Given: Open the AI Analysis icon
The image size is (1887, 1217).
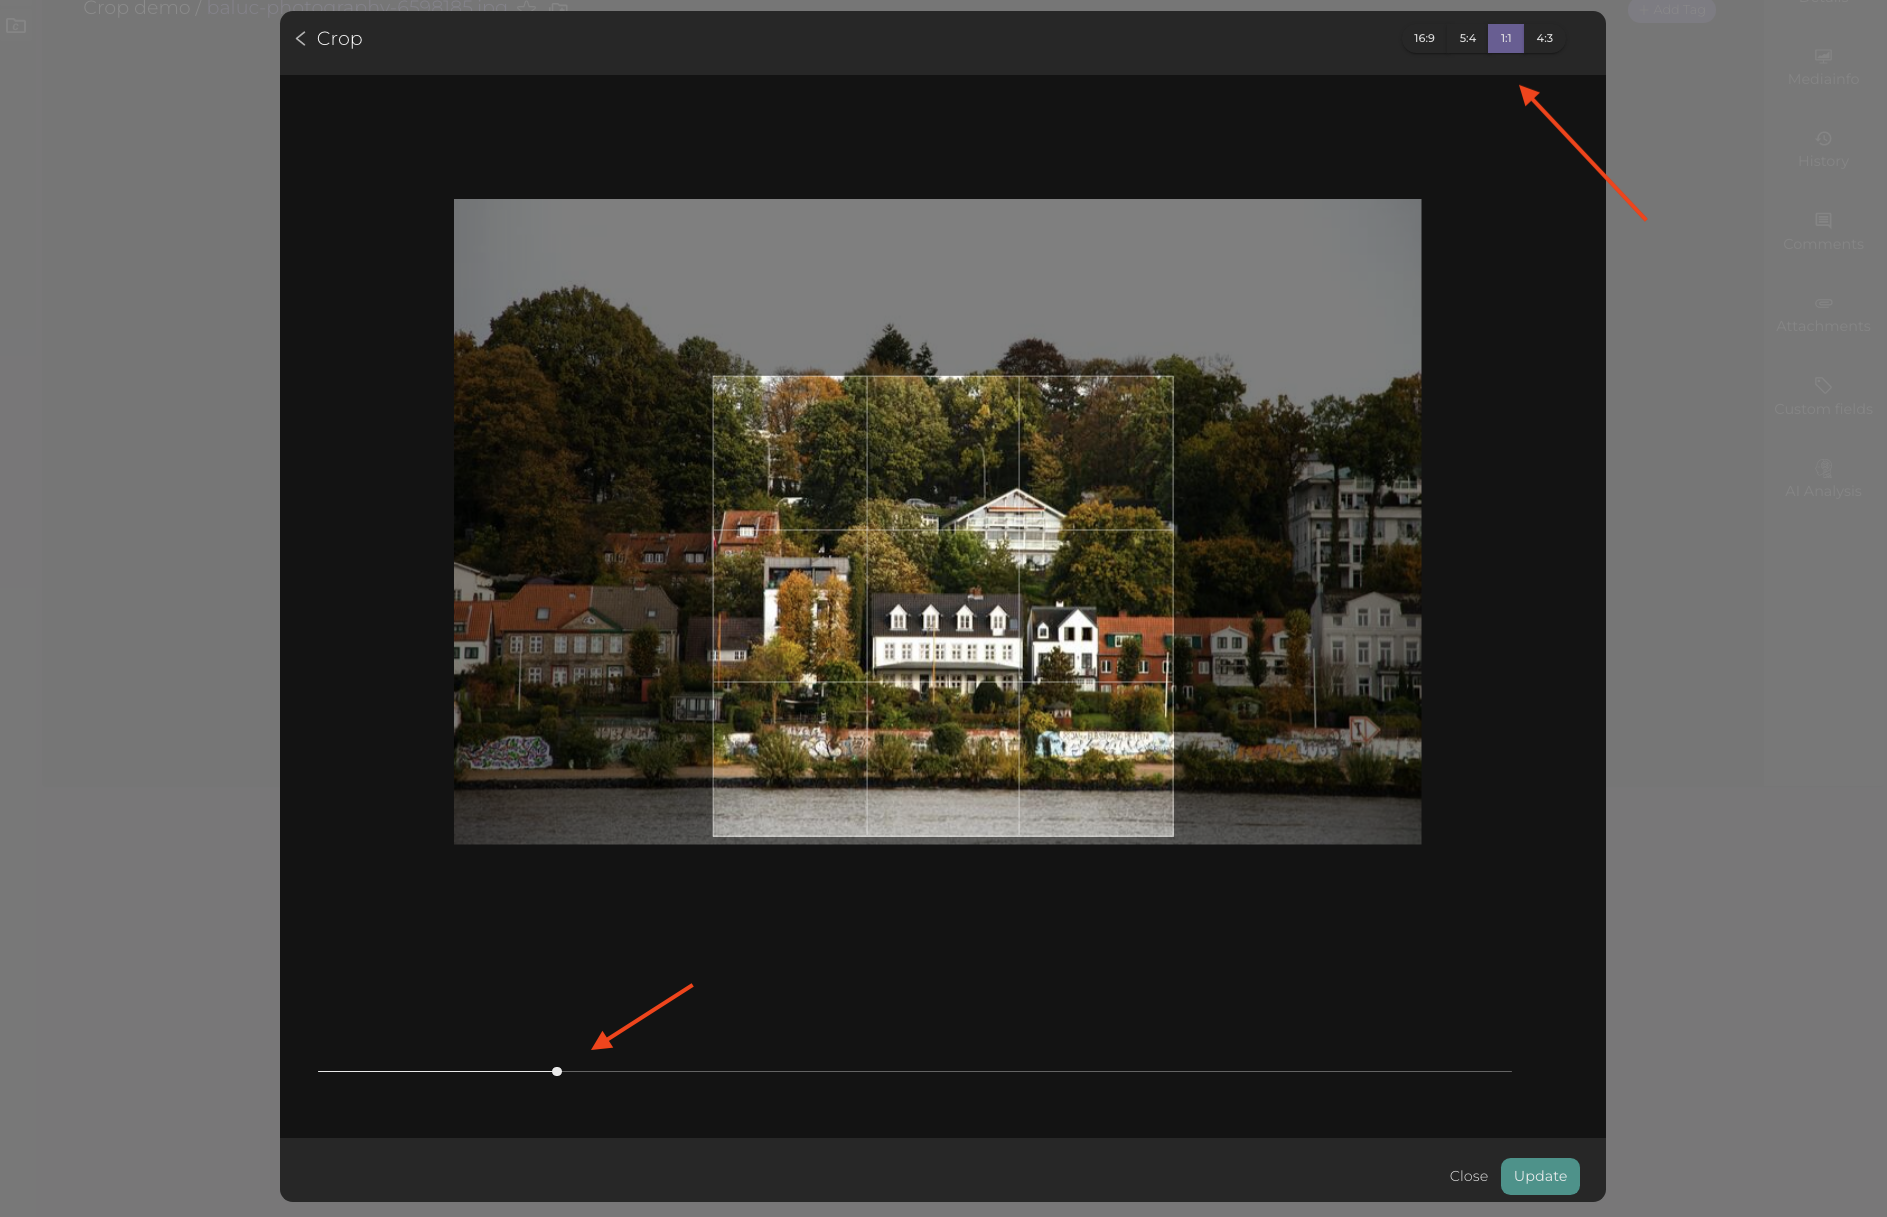Looking at the screenshot, I should point(1823,468).
